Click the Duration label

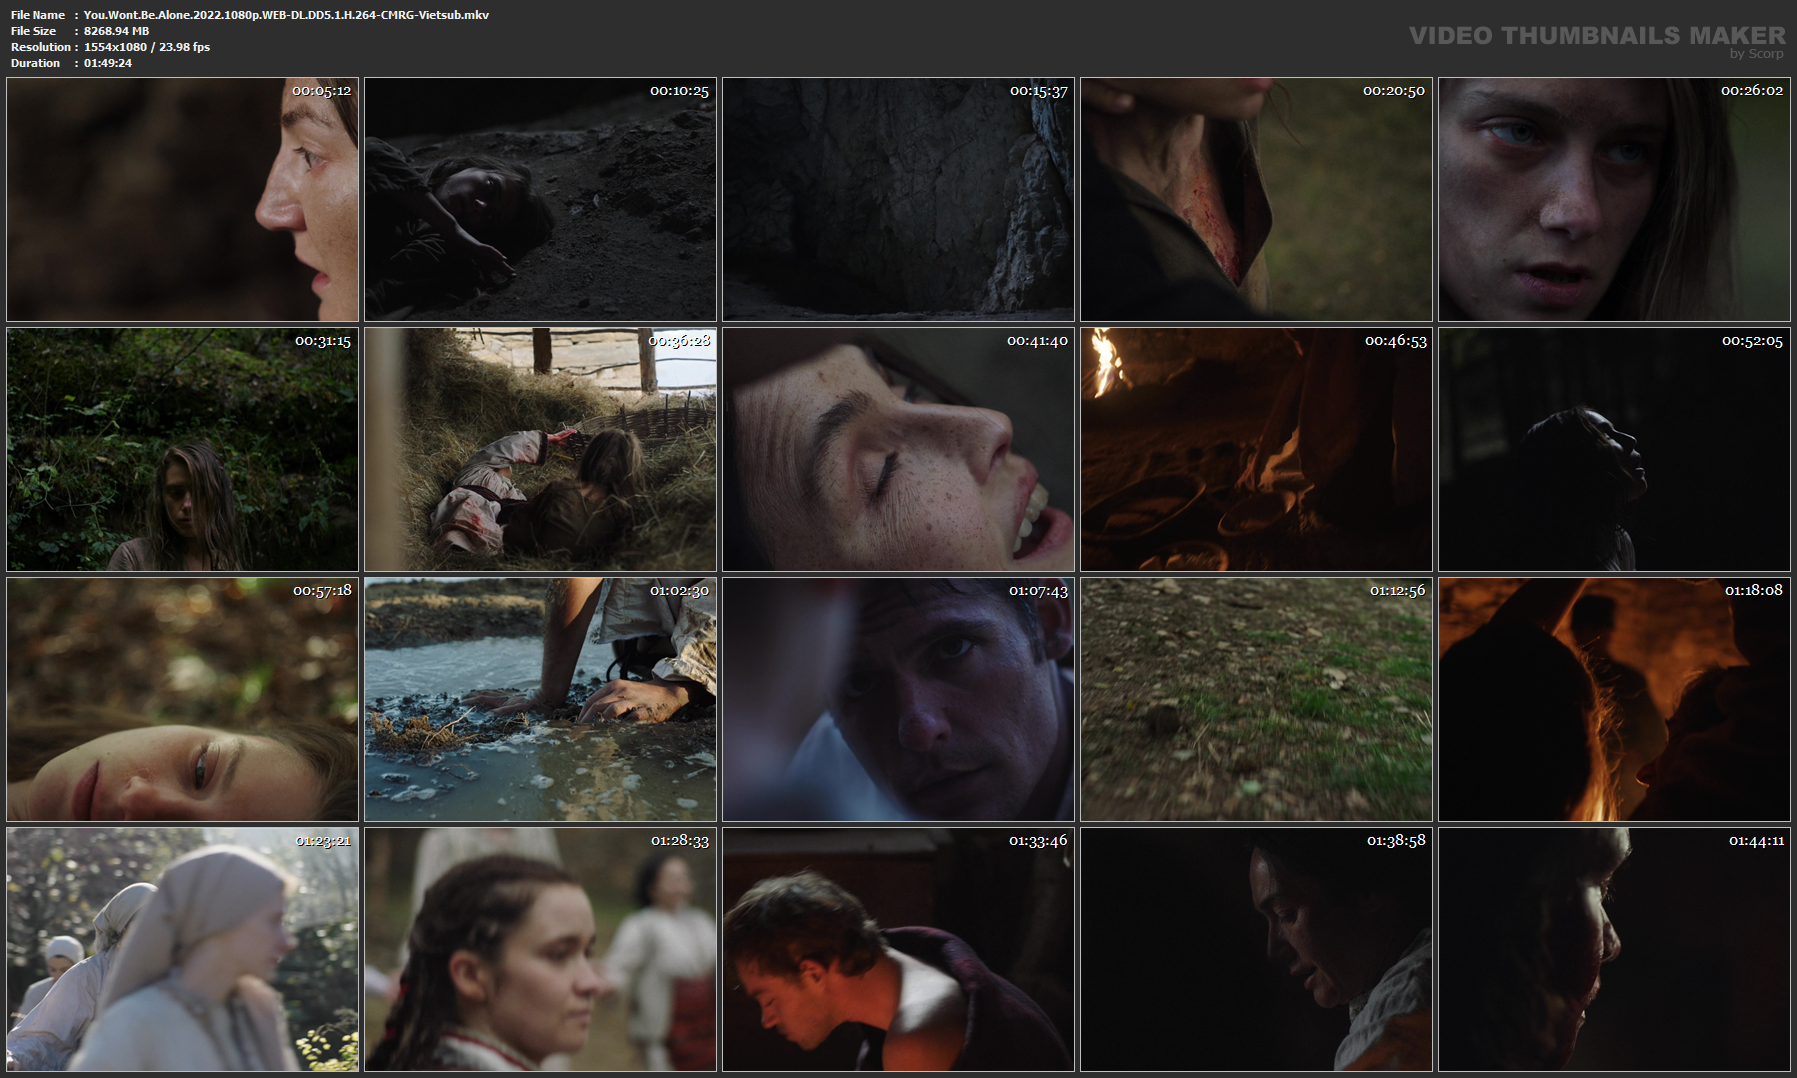(x=36, y=63)
